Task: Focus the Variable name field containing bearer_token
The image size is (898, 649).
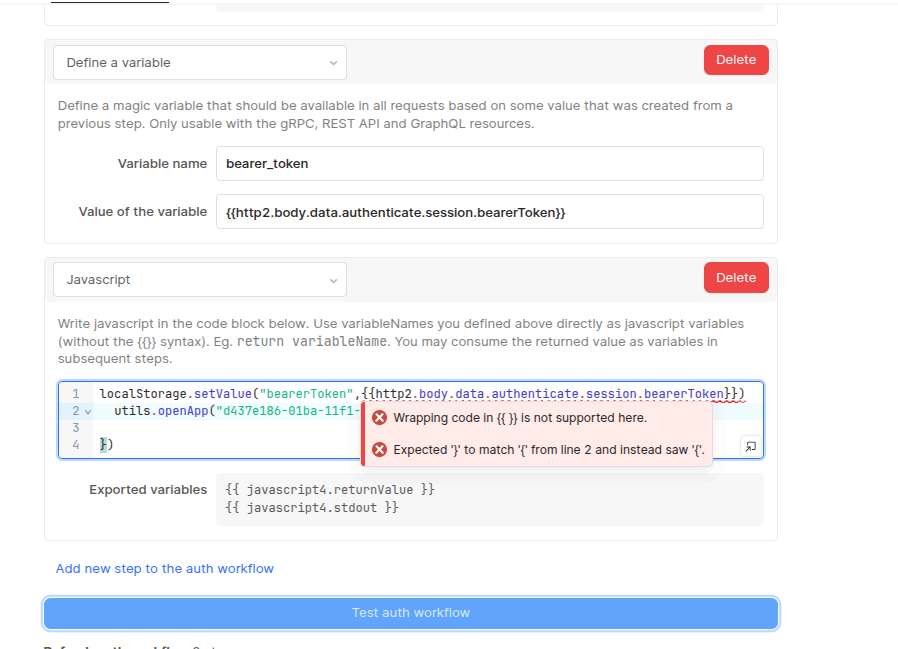Action: coord(489,164)
